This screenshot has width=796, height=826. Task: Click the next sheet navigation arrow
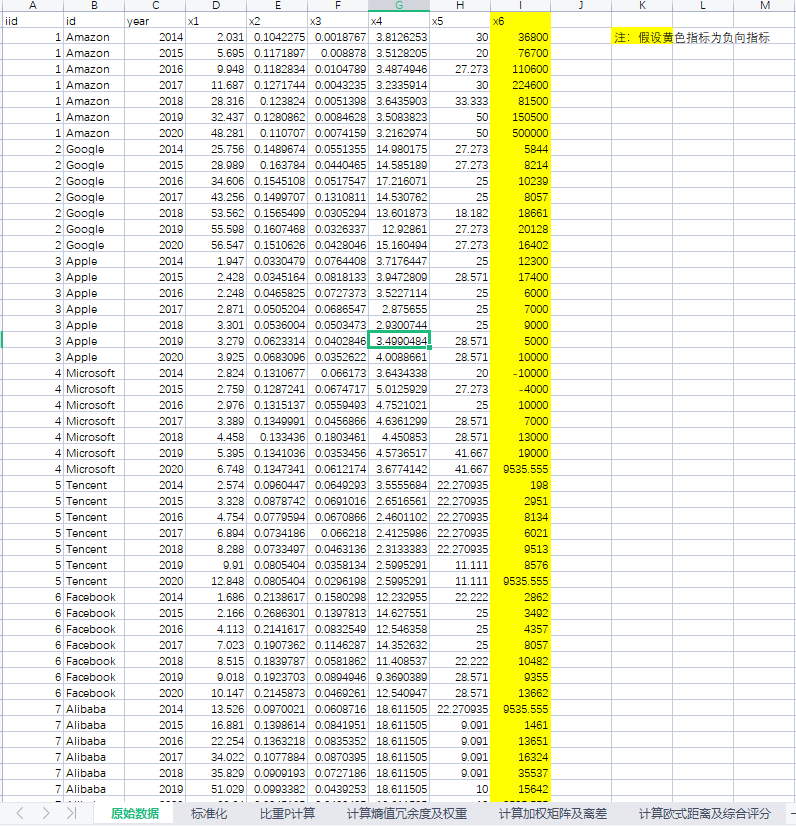click(x=45, y=813)
